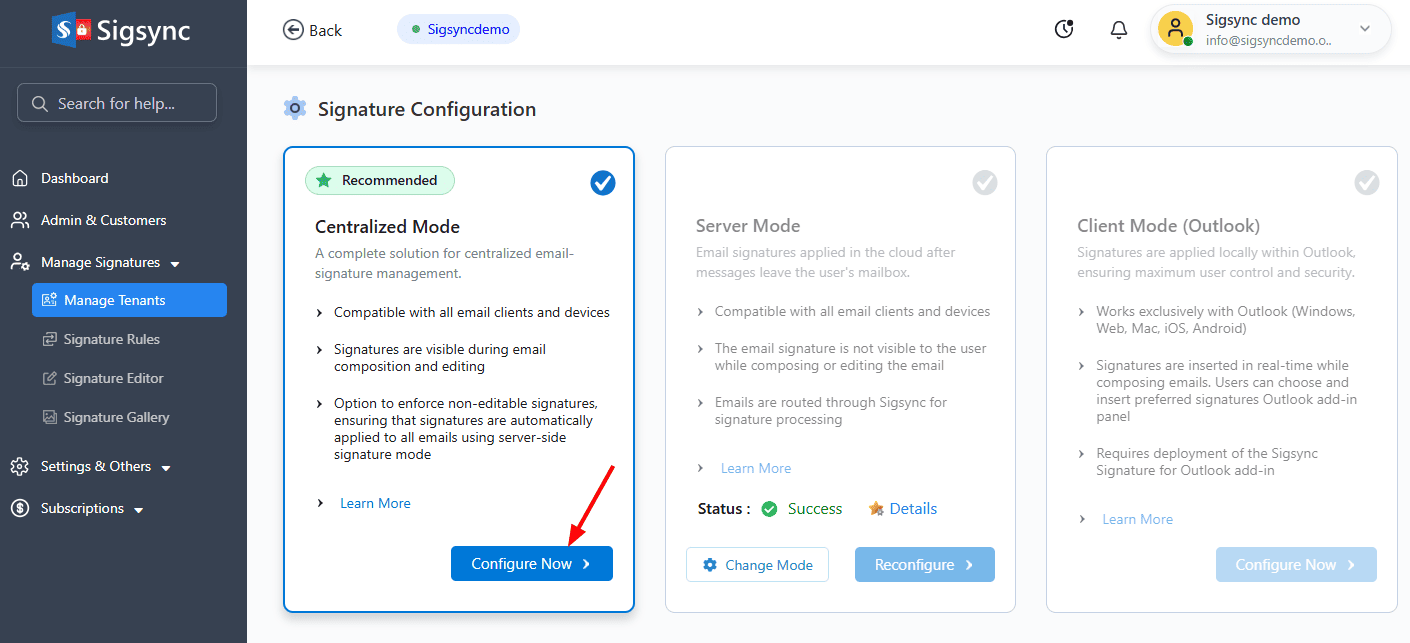The width and height of the screenshot is (1410, 643).
Task: Click the history clock icon in header
Action: 1064,30
